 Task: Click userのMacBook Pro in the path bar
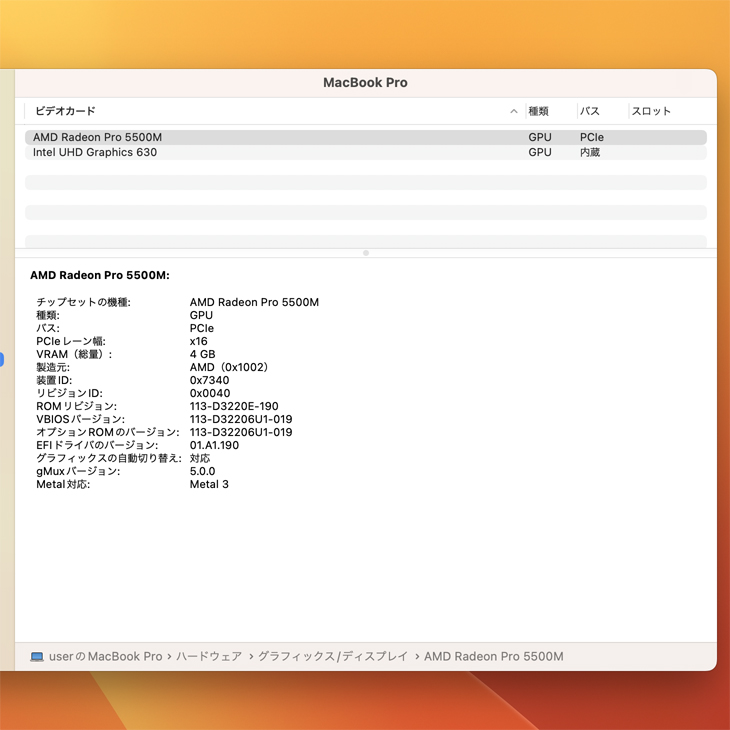coord(105,657)
